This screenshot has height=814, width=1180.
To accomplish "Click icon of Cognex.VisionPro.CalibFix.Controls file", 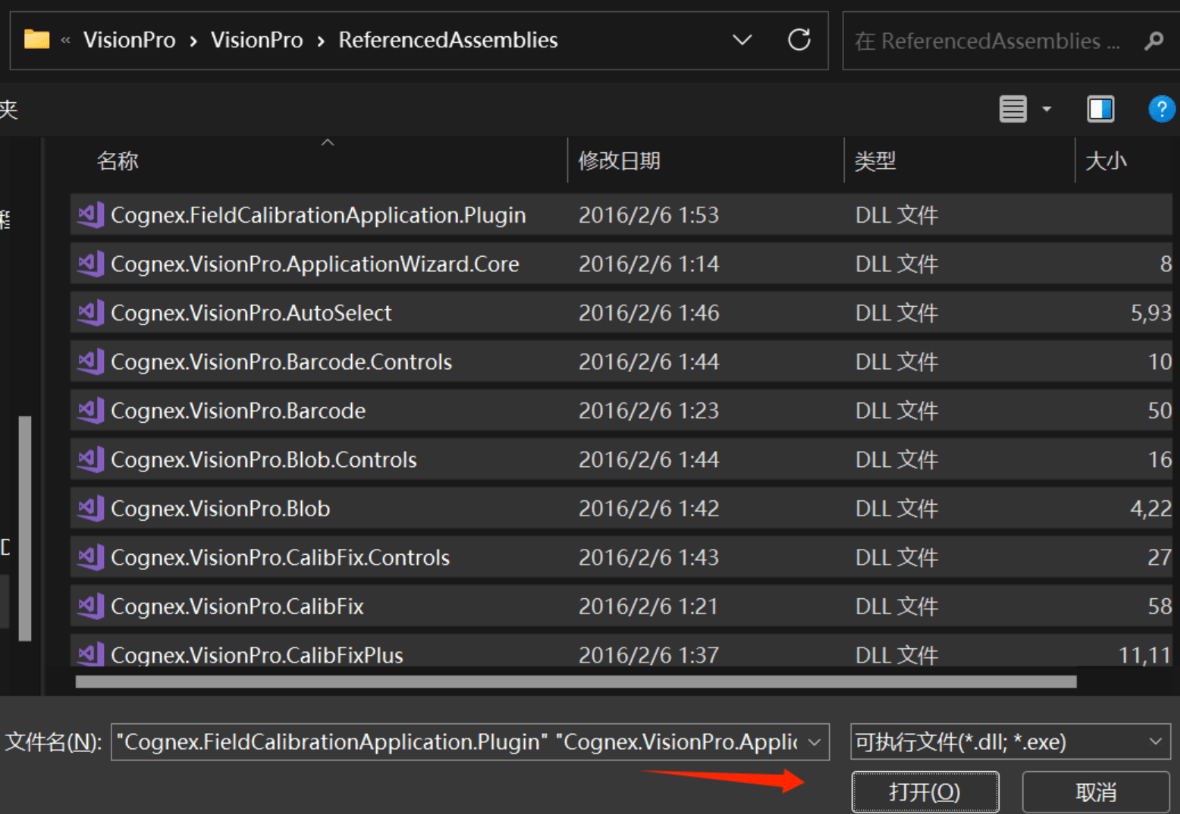I will [x=90, y=557].
